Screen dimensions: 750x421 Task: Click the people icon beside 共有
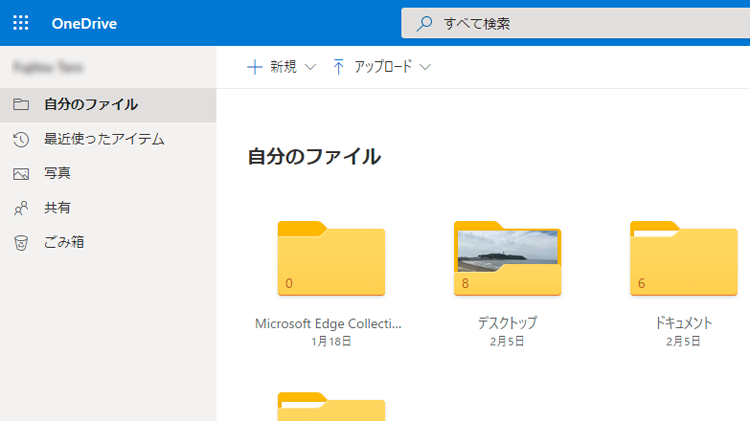21,208
